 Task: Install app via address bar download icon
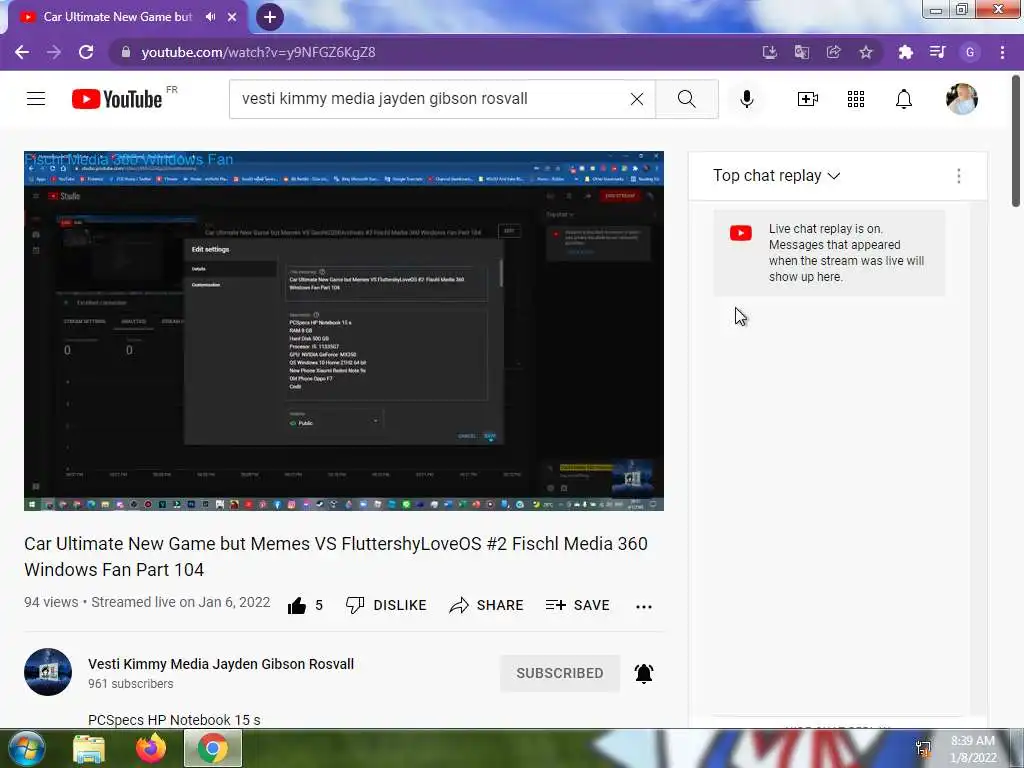tap(769, 52)
